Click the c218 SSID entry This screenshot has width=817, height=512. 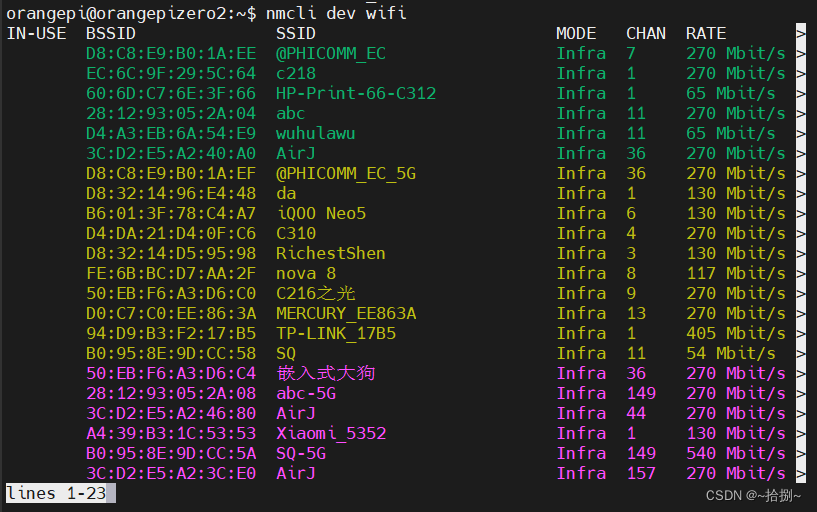[295, 73]
